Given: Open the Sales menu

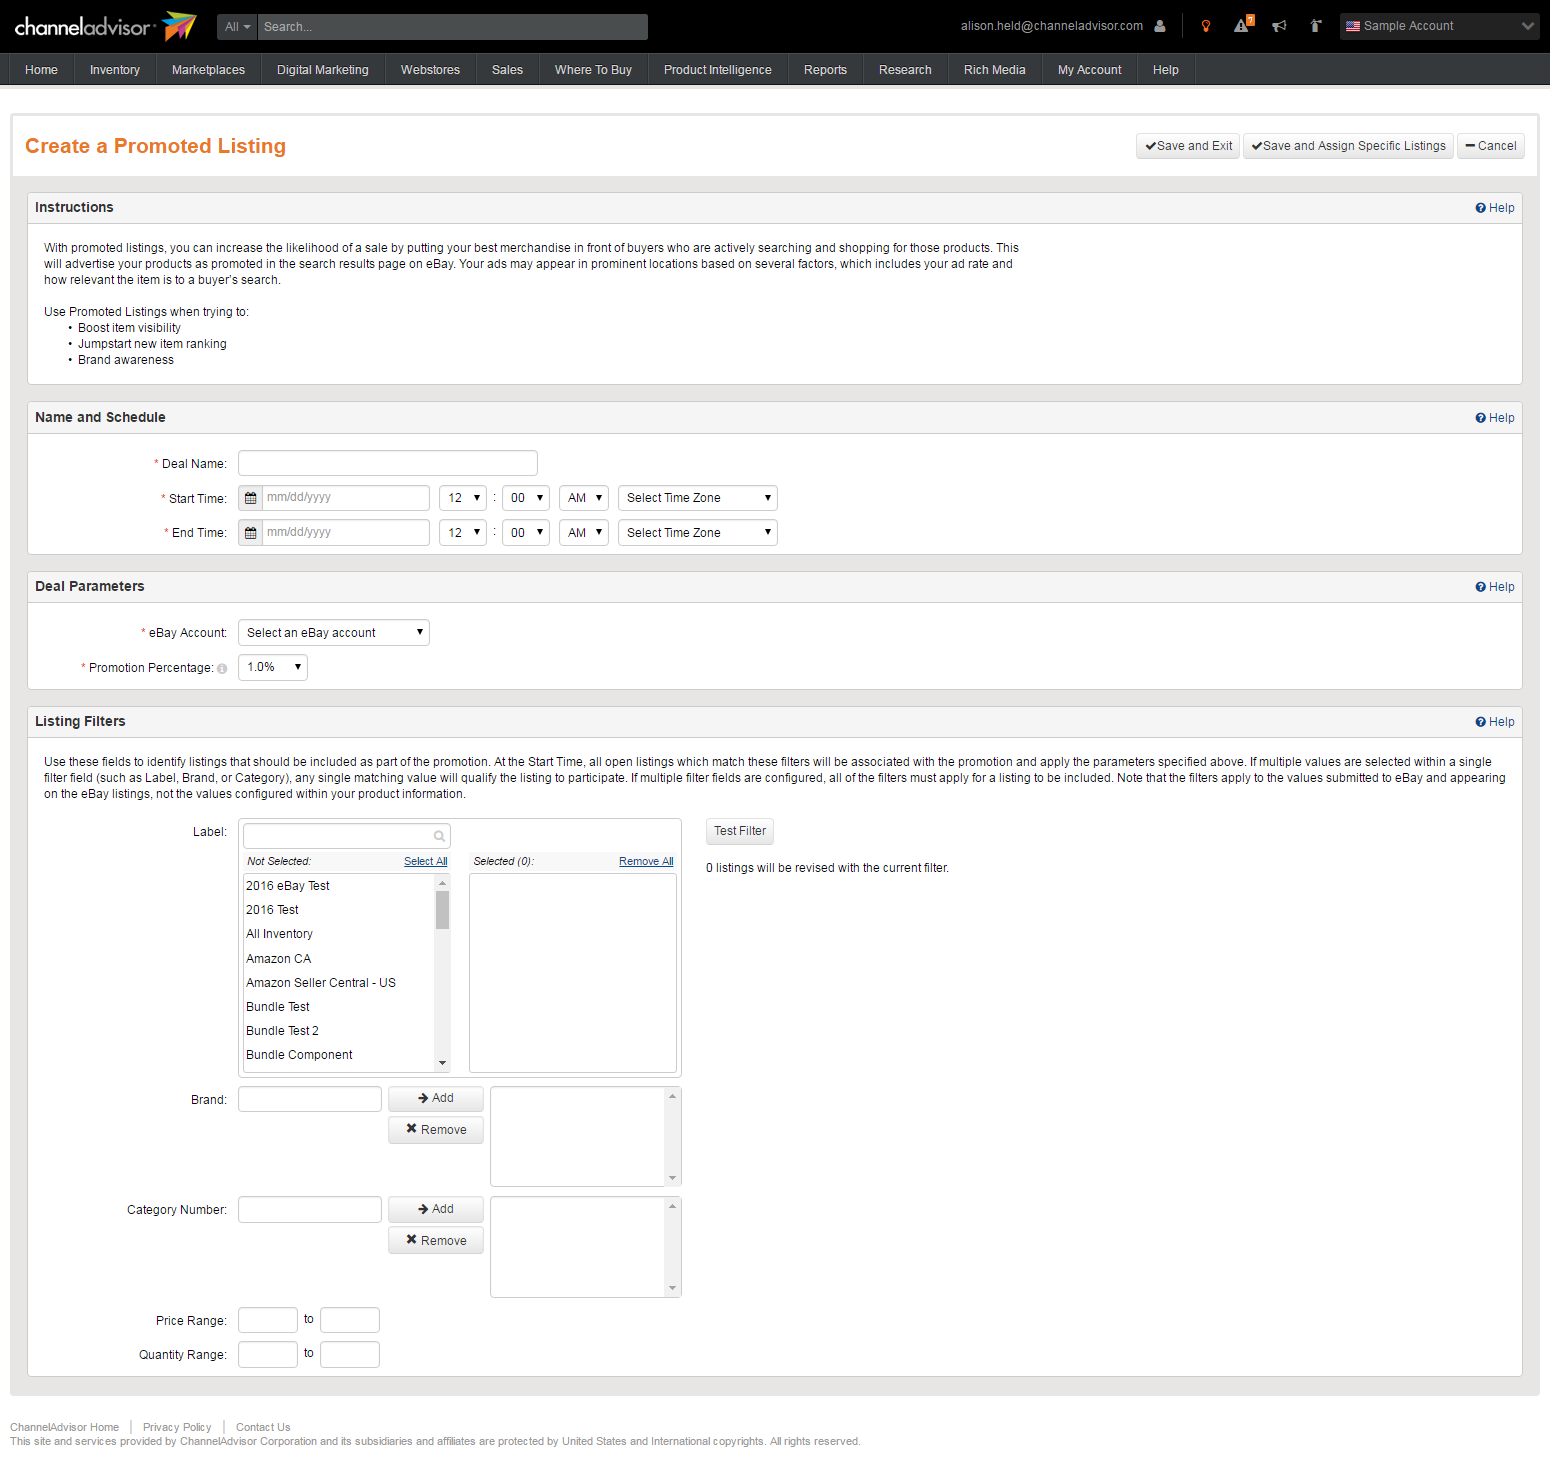Looking at the screenshot, I should (507, 70).
